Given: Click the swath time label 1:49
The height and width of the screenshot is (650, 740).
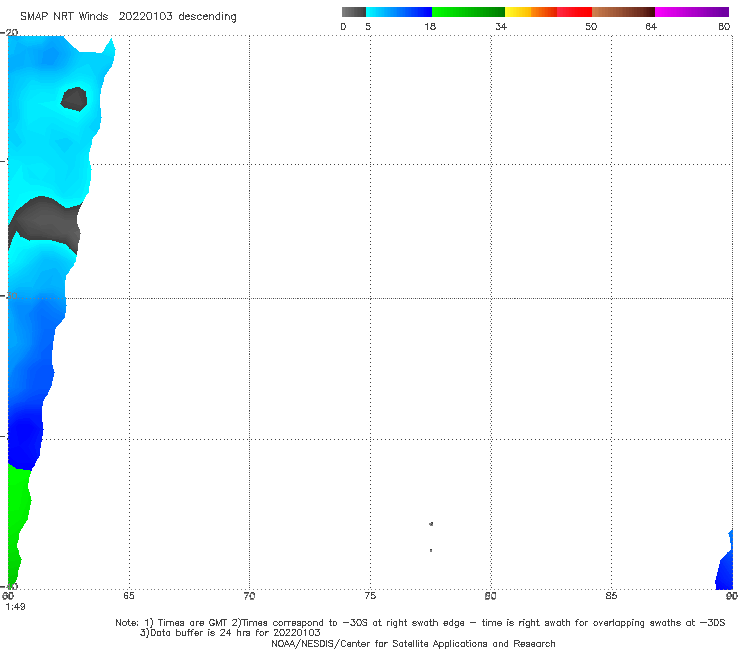Looking at the screenshot, I should click(x=15, y=606).
